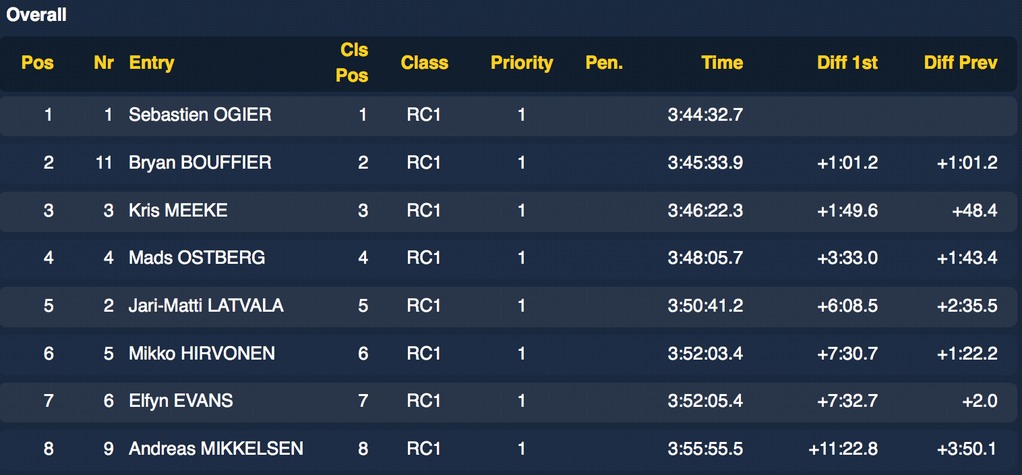Click the Diff 1st column header
Image resolution: width=1022 pixels, height=475 pixels.
tap(847, 63)
